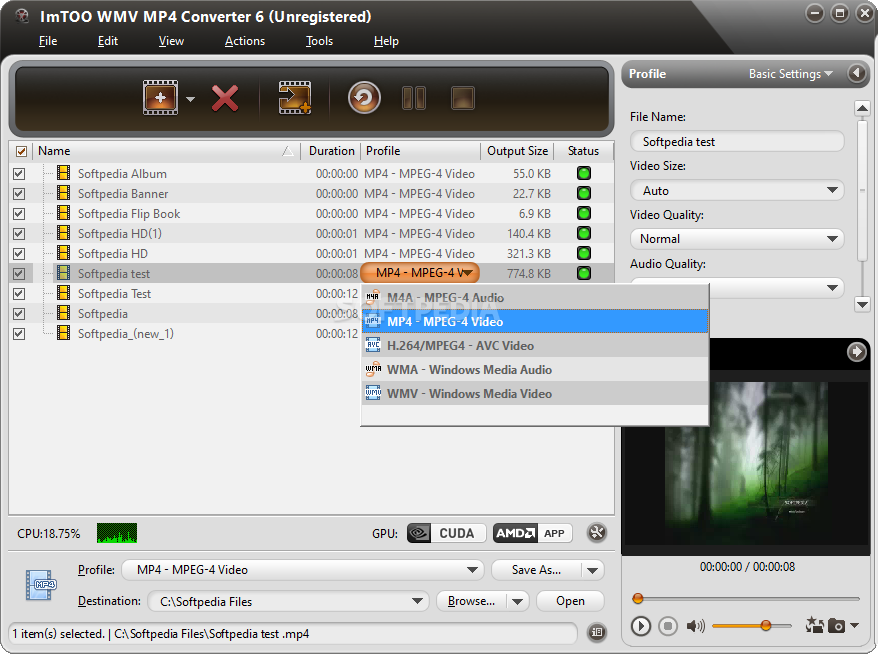Open the Actions menu
The width and height of the screenshot is (878, 654).
point(245,41)
